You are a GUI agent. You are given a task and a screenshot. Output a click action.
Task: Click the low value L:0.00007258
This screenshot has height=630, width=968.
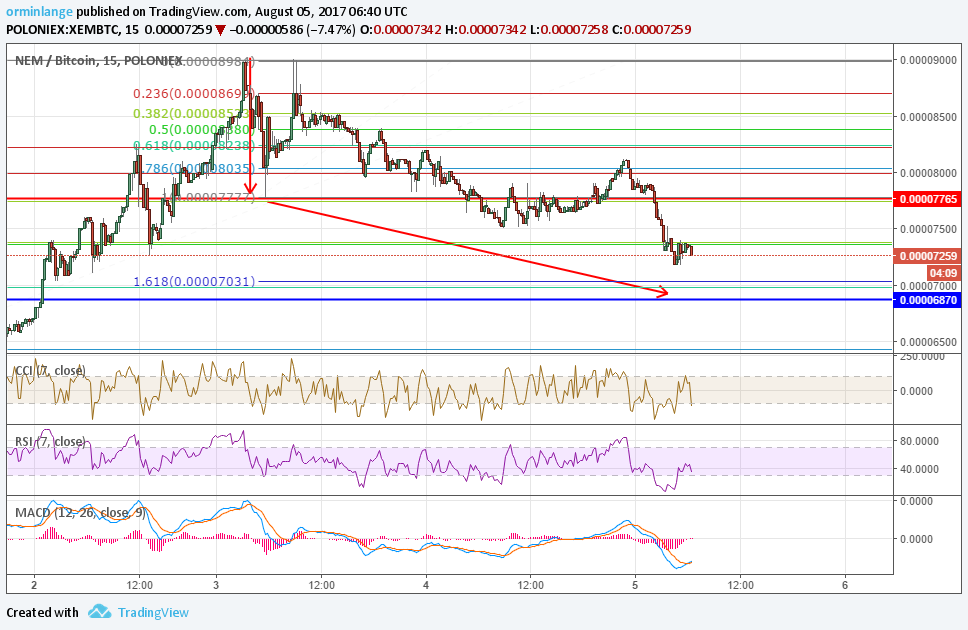point(569,30)
